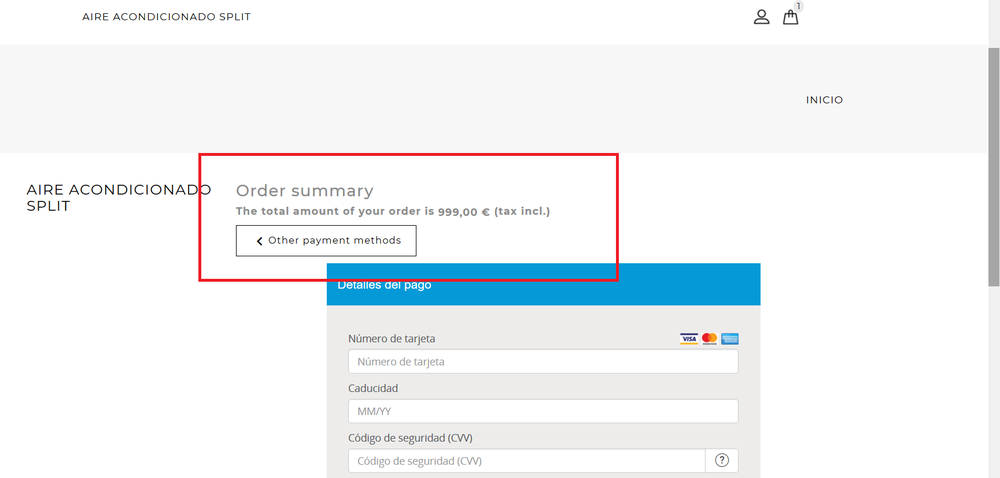Click the Visa card logo
Image resolution: width=1000 pixels, height=478 pixels.
tap(689, 339)
